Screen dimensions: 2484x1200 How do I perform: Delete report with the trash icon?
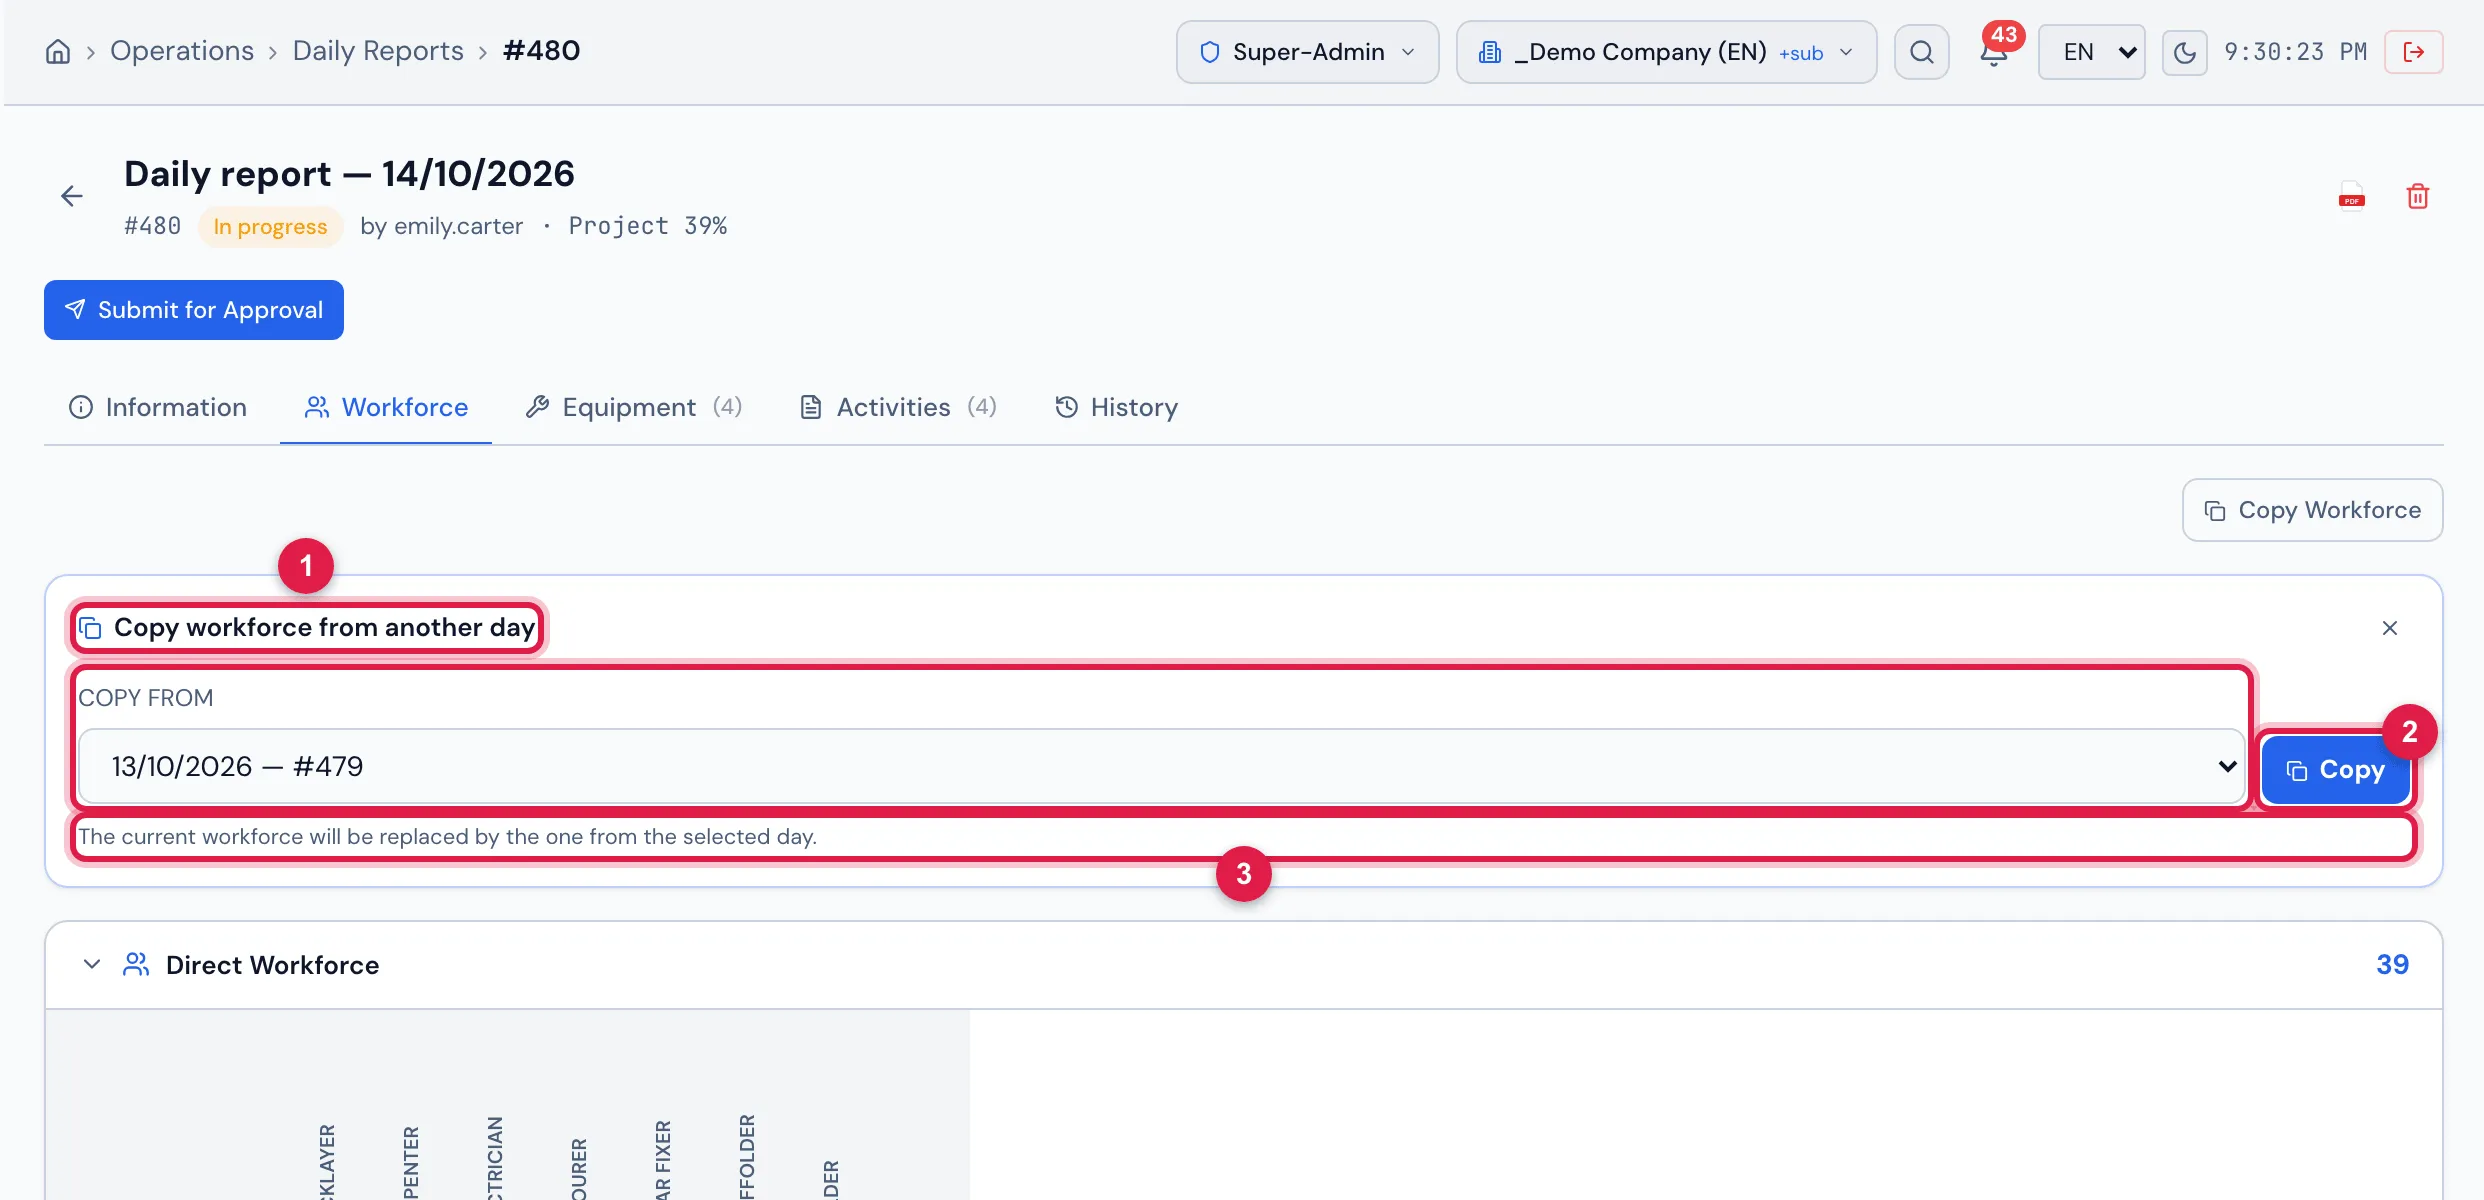coord(2418,196)
